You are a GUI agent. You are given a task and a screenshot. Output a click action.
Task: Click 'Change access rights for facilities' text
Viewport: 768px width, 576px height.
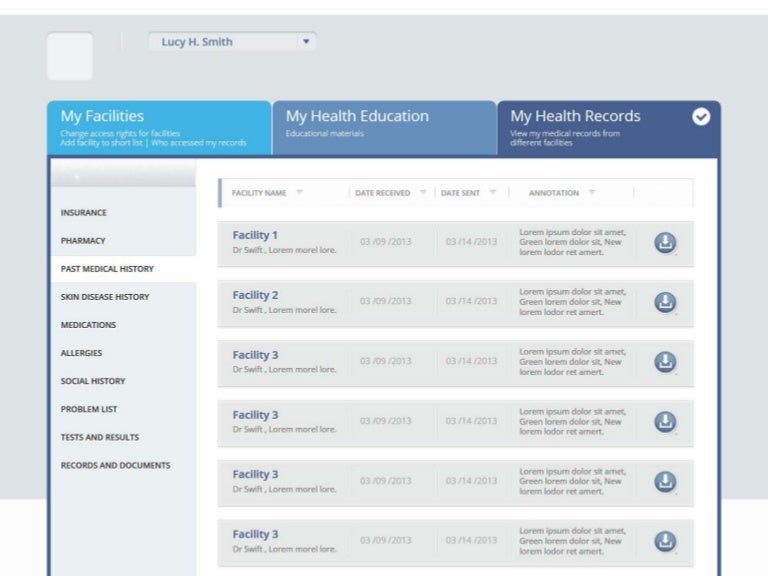point(120,133)
